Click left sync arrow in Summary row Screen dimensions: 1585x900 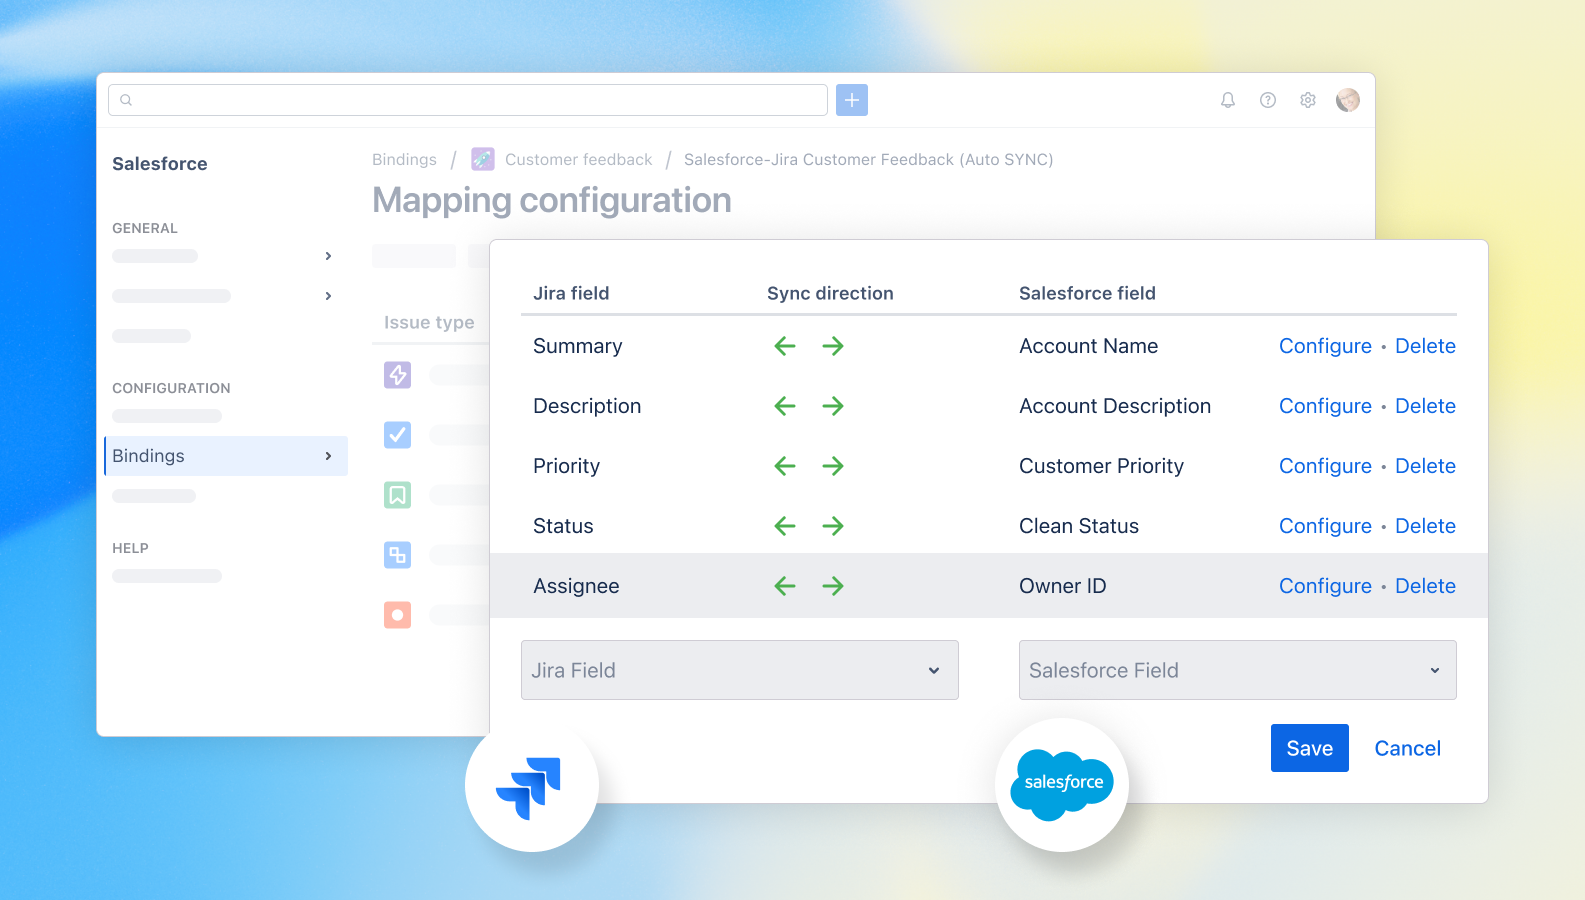(785, 346)
